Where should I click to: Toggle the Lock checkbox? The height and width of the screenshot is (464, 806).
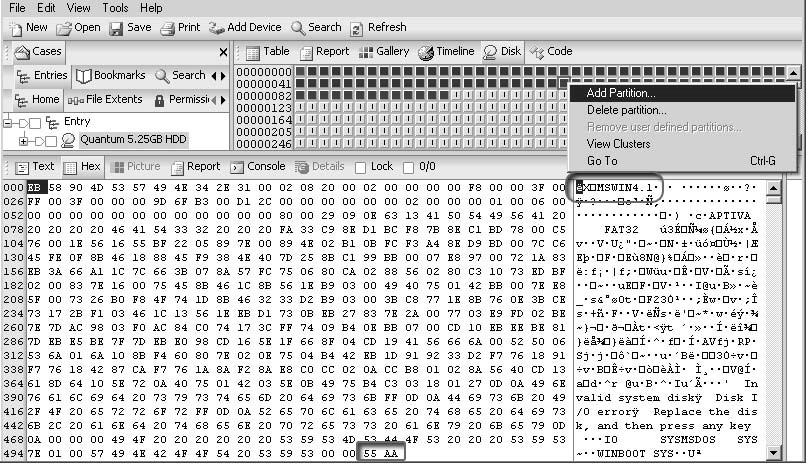pos(360,167)
